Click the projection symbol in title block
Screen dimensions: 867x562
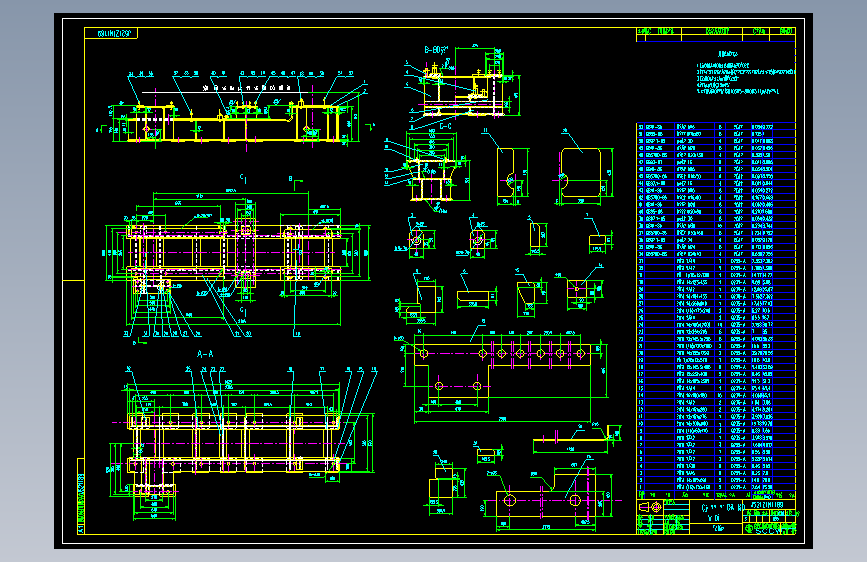pyautogui.click(x=650, y=507)
